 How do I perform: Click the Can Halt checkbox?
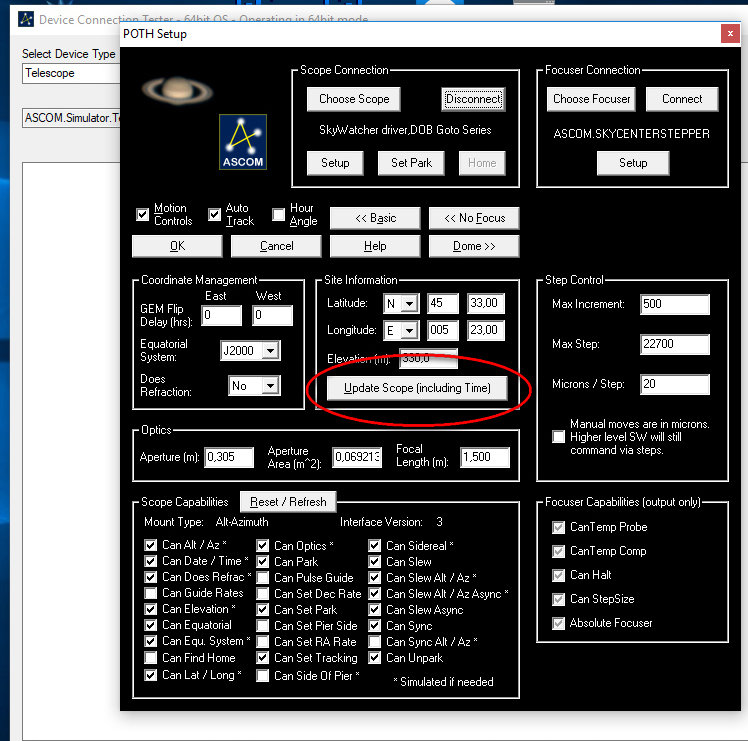click(559, 575)
